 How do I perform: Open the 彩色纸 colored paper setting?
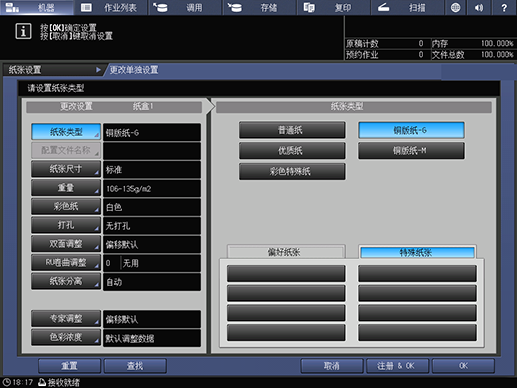click(x=66, y=206)
